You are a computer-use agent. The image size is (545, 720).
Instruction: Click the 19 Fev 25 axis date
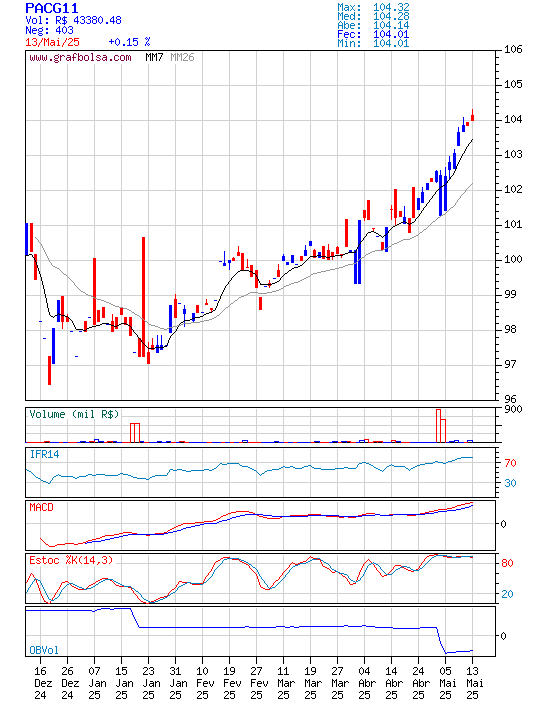[230, 683]
